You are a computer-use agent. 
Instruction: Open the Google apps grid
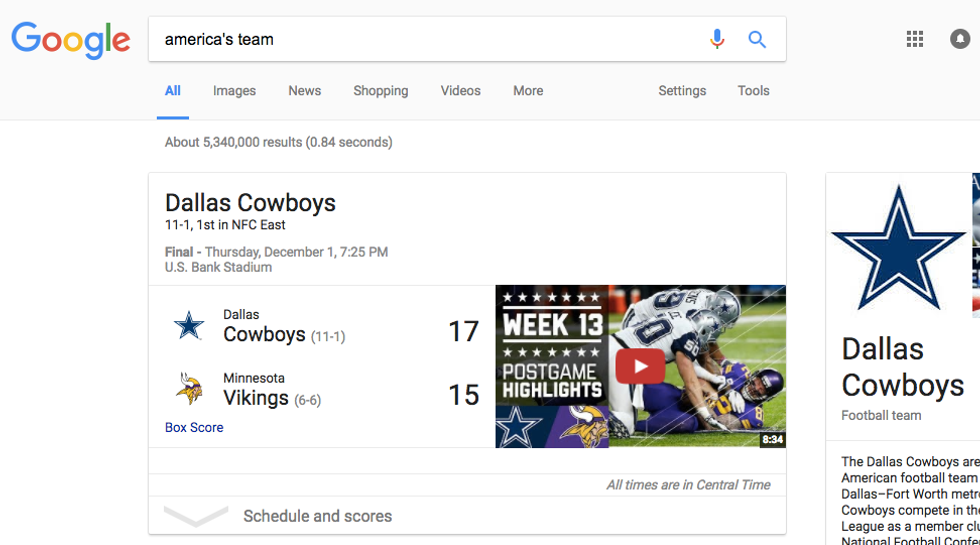coord(914,39)
